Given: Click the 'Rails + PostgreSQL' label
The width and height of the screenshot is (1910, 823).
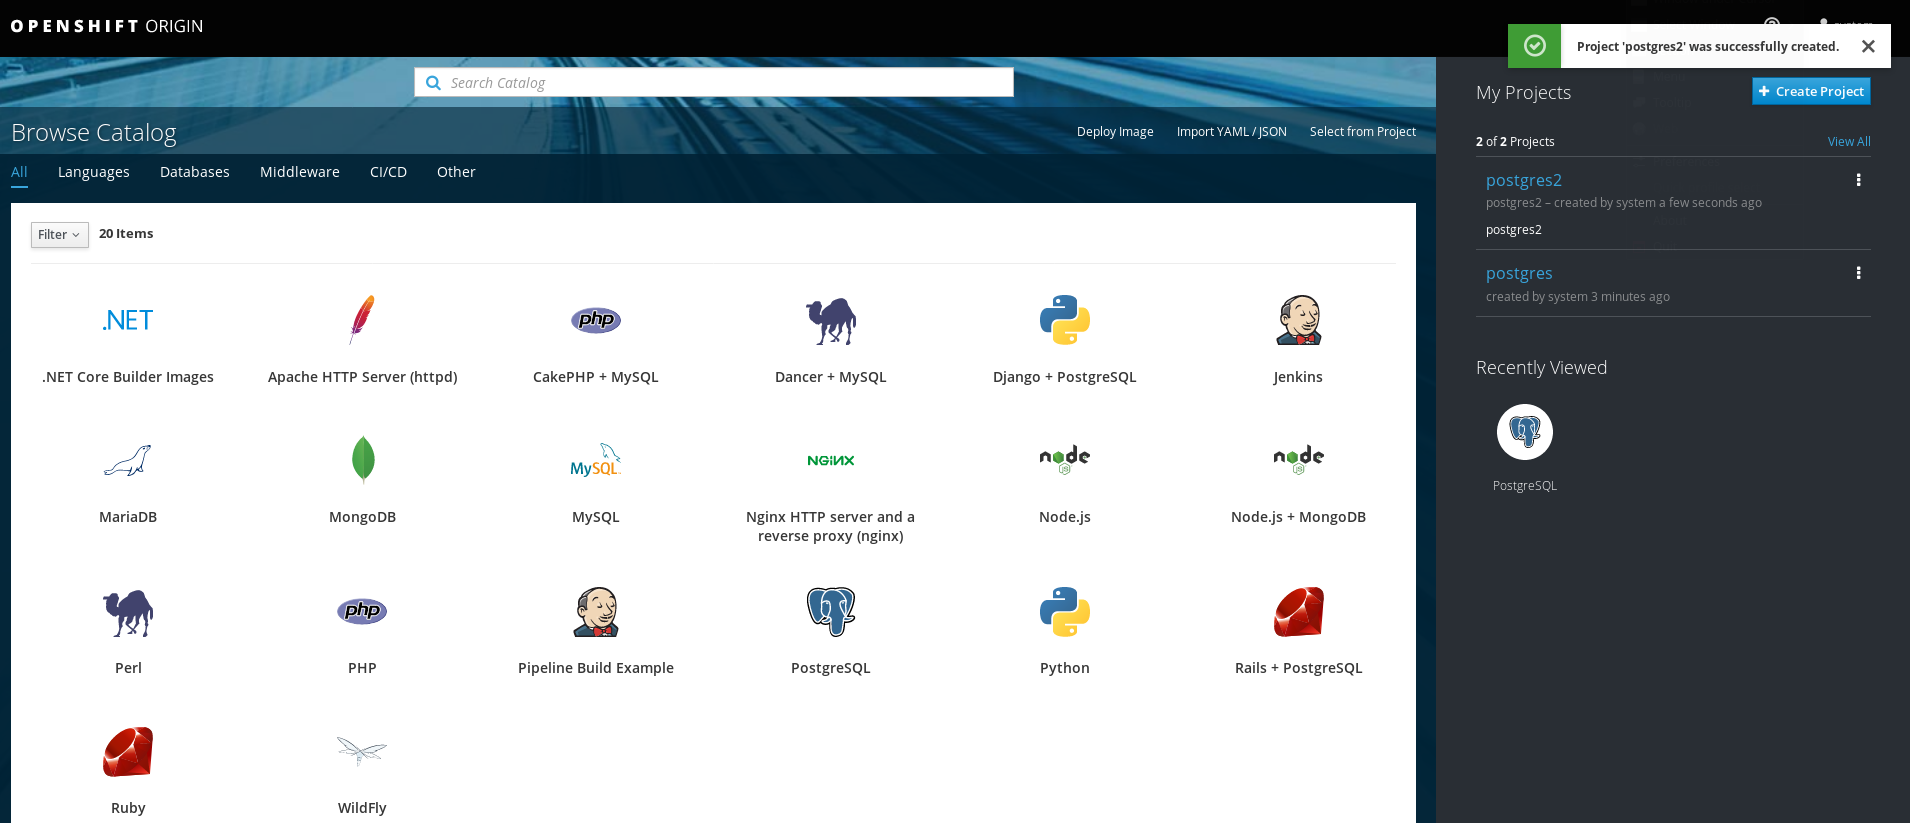Looking at the screenshot, I should pyautogui.click(x=1299, y=668).
